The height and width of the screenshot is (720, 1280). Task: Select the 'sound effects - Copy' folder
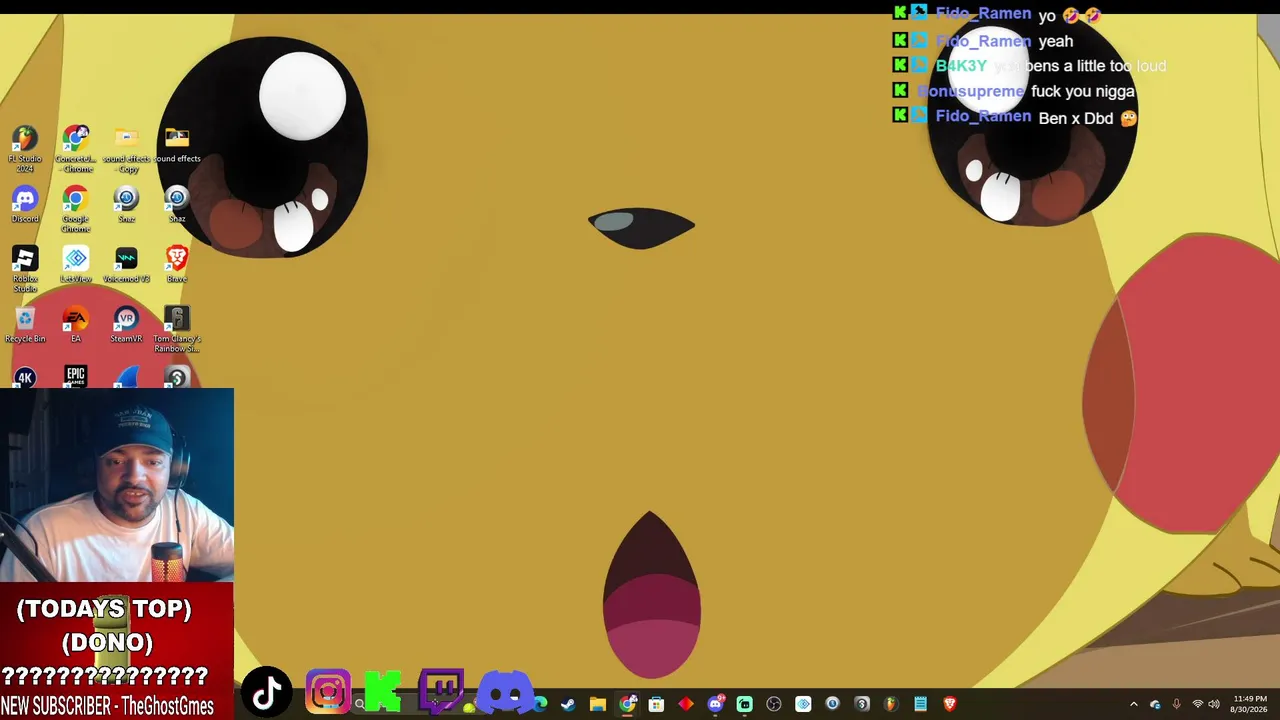point(126,149)
